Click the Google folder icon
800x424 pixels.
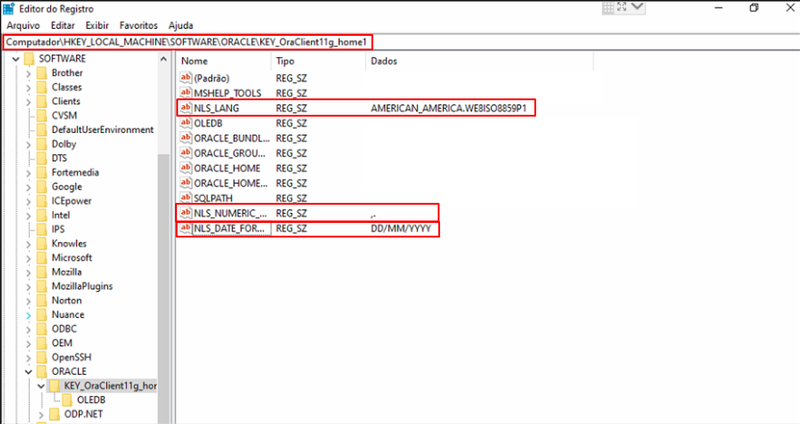click(42, 187)
